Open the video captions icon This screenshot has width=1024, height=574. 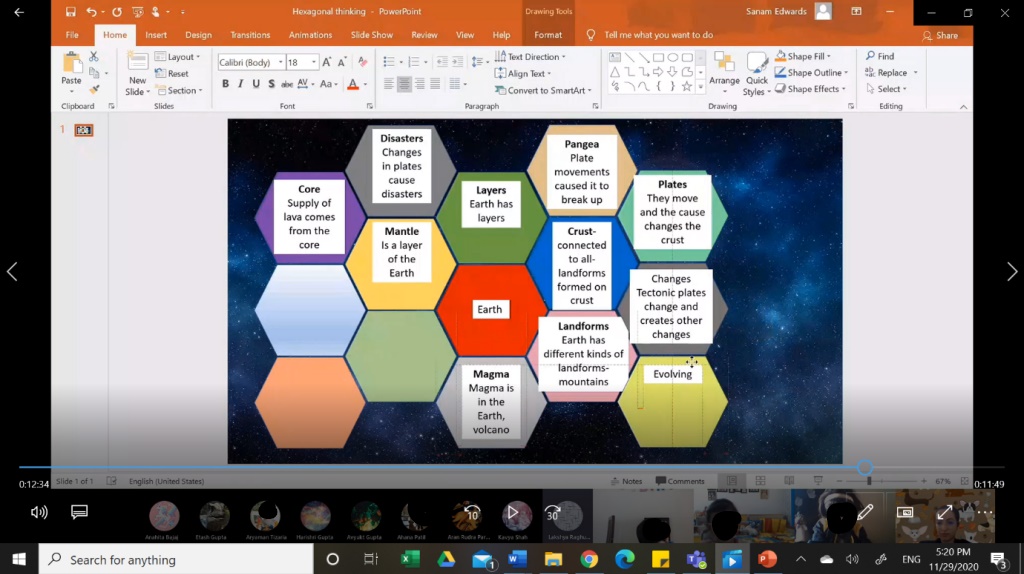80,512
